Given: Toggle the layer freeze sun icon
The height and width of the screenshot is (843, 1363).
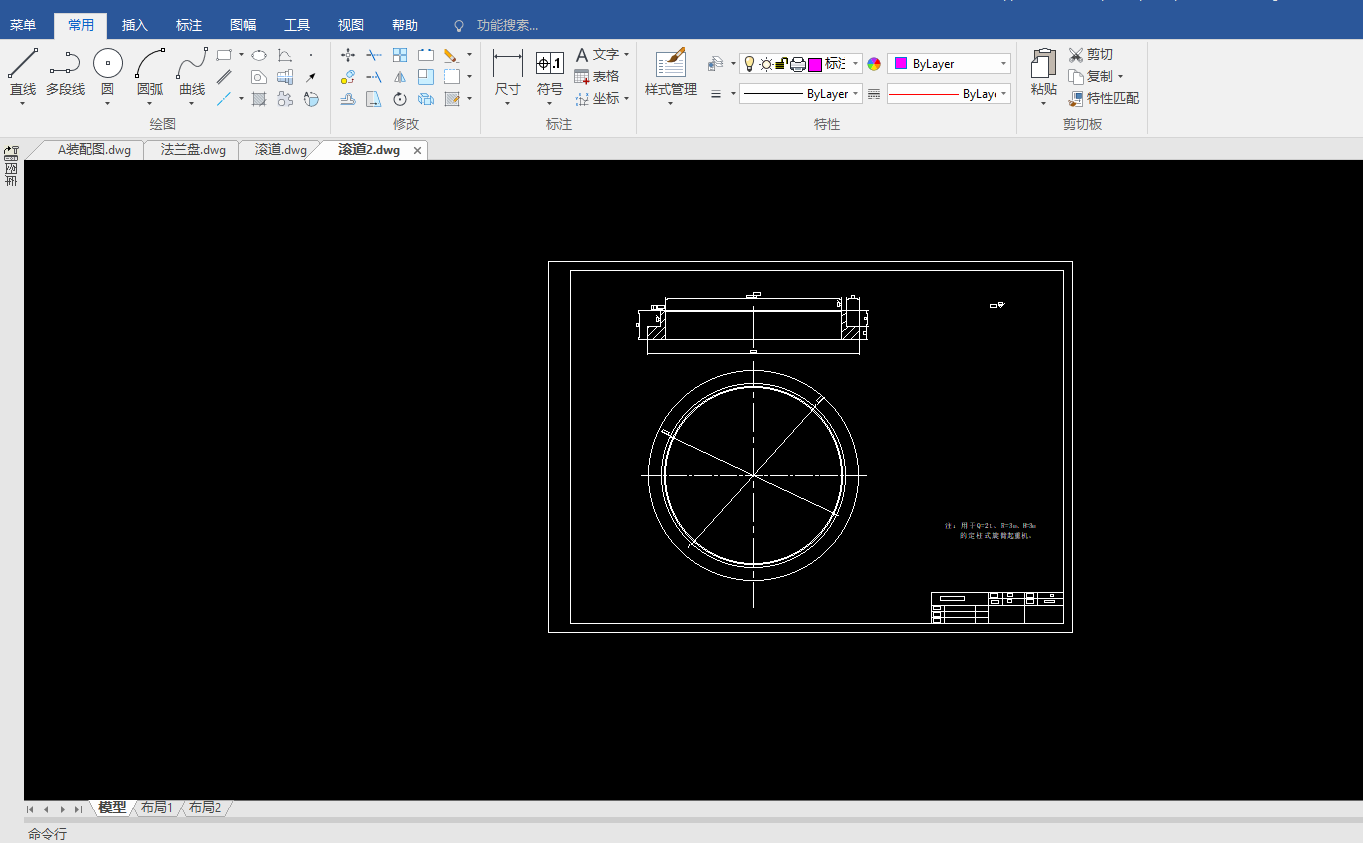Looking at the screenshot, I should pos(765,64).
